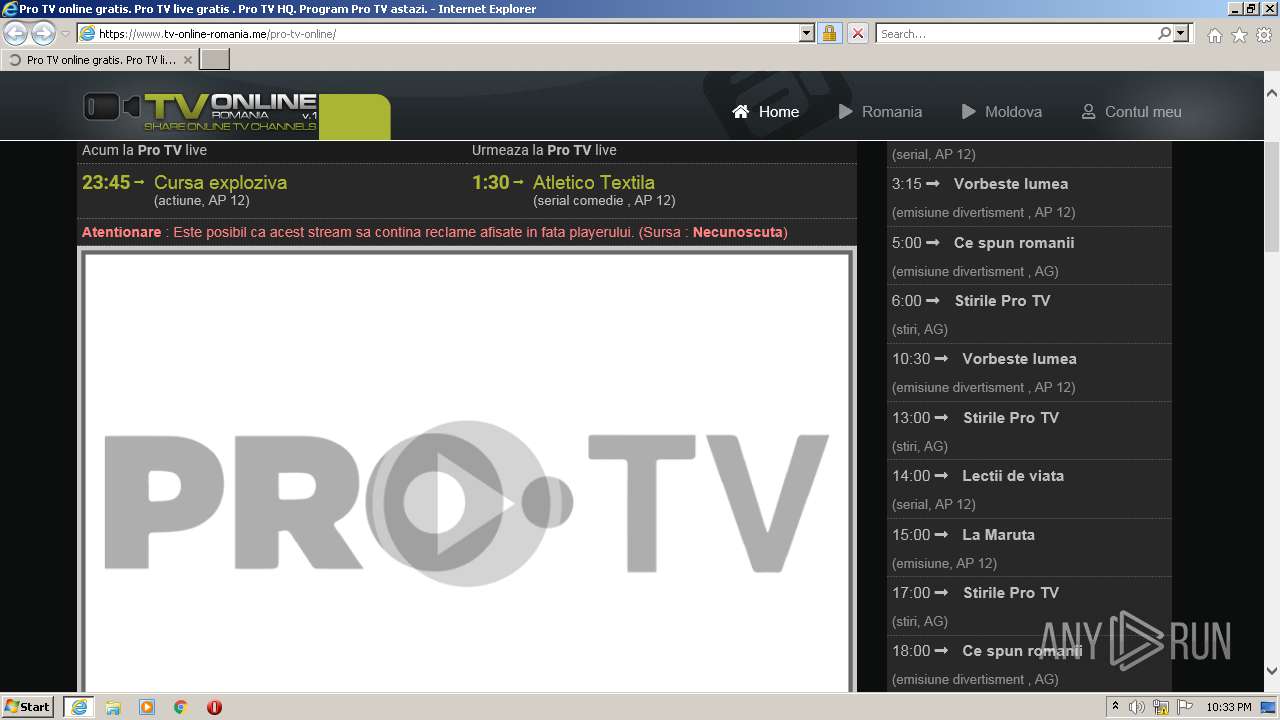Click the 23:45 current program time

pos(106,182)
